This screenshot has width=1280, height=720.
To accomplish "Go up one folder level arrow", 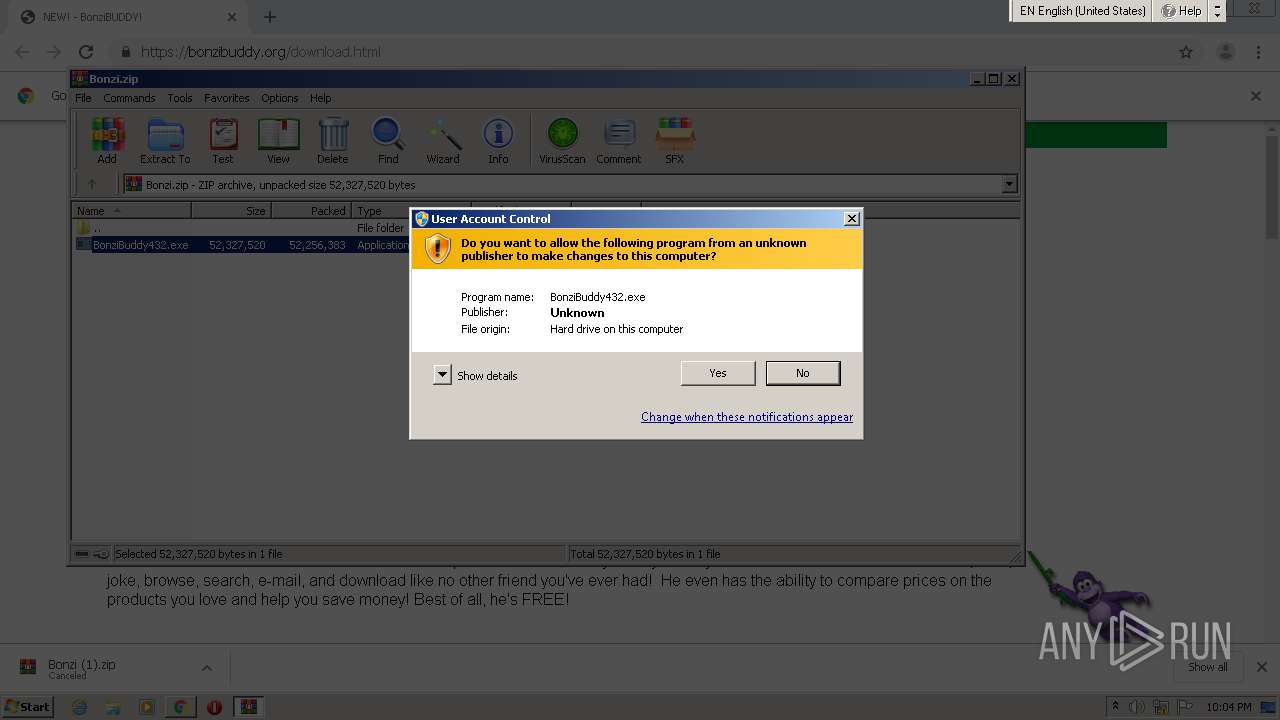I will click(92, 185).
